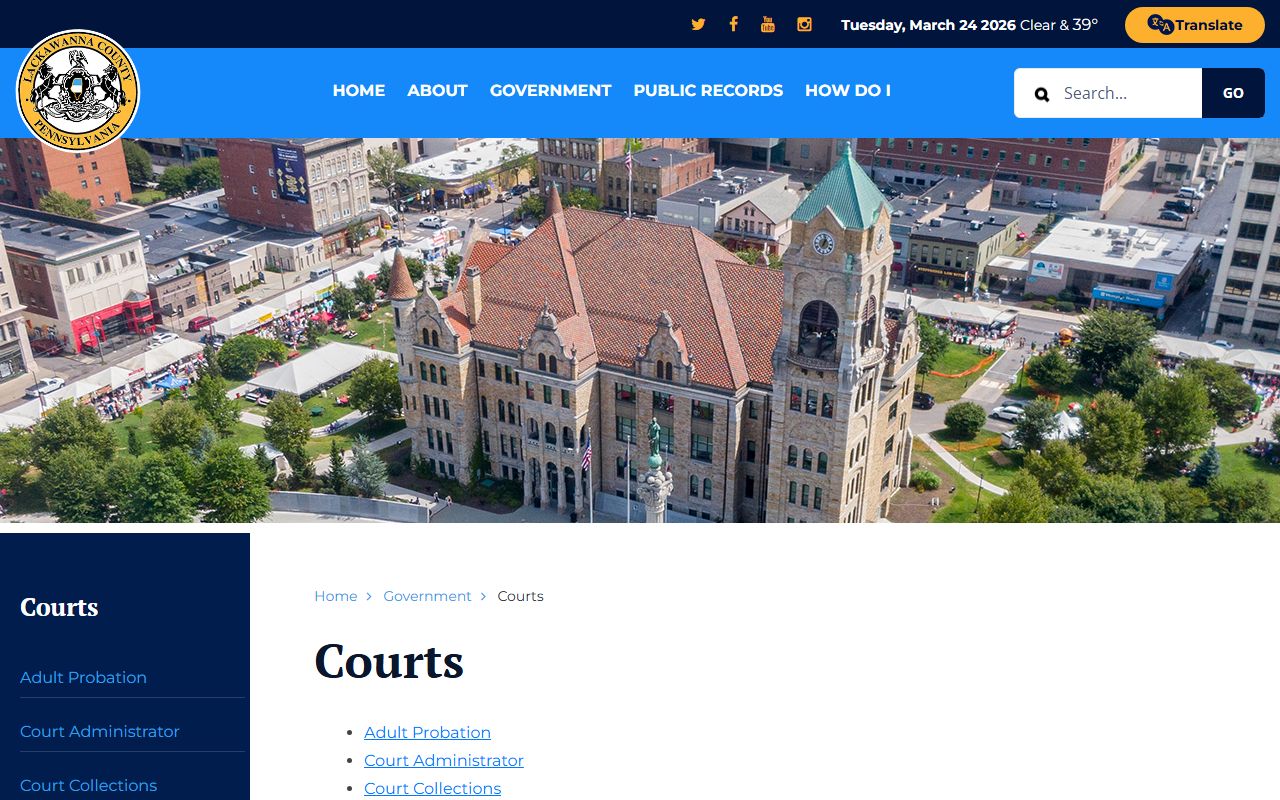
Task: Open the Twitter social icon
Action: (698, 25)
